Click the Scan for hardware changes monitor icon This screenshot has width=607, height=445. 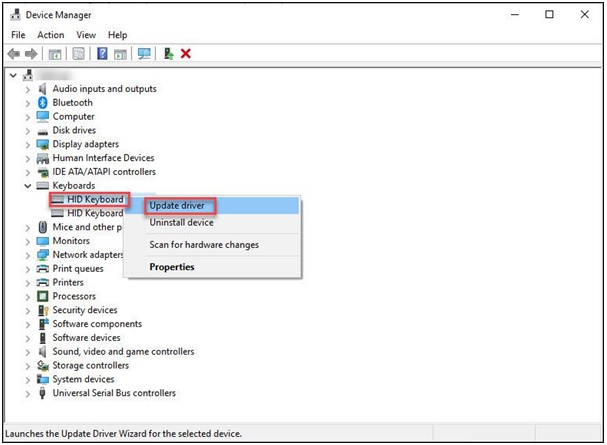[144, 54]
